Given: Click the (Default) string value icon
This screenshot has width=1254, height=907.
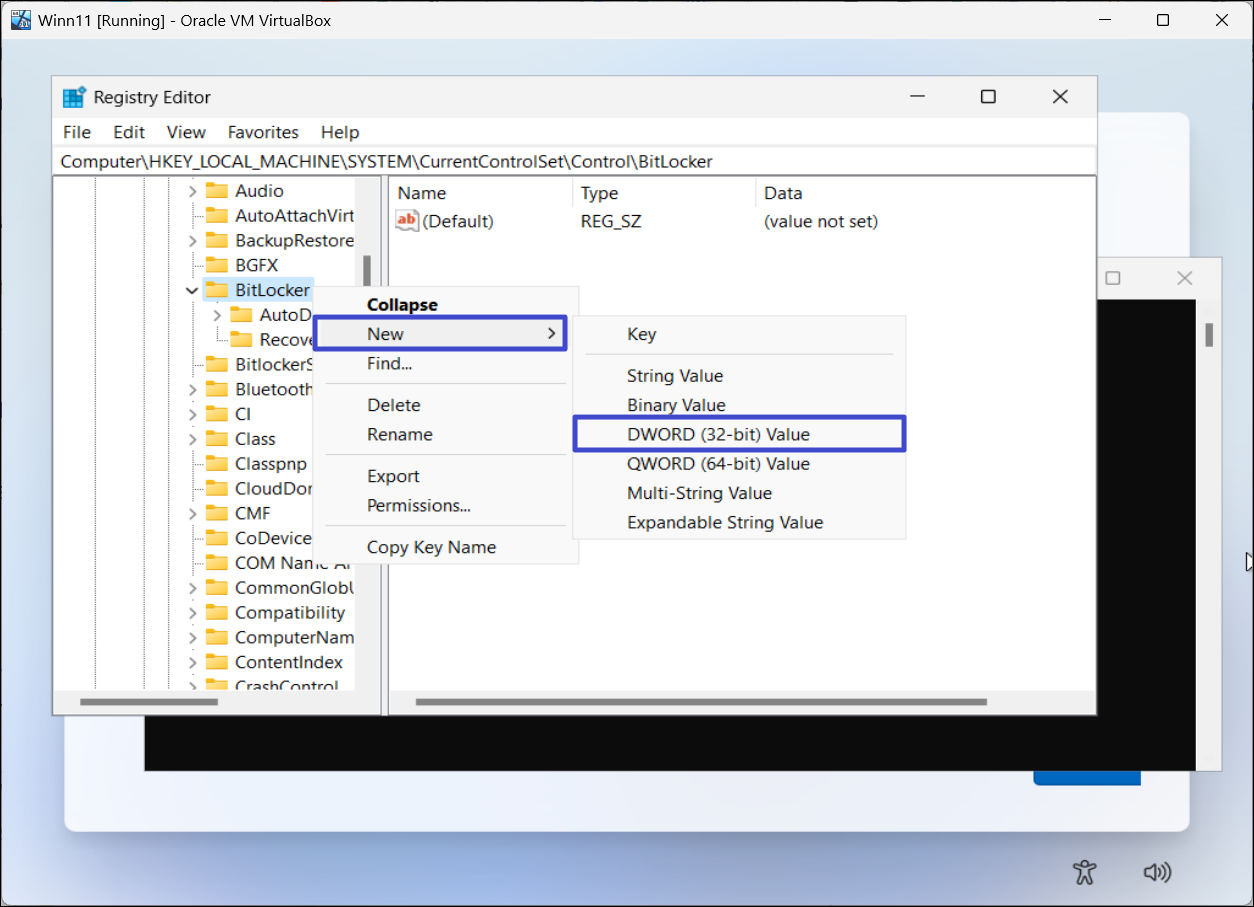Looking at the screenshot, I should point(407,221).
